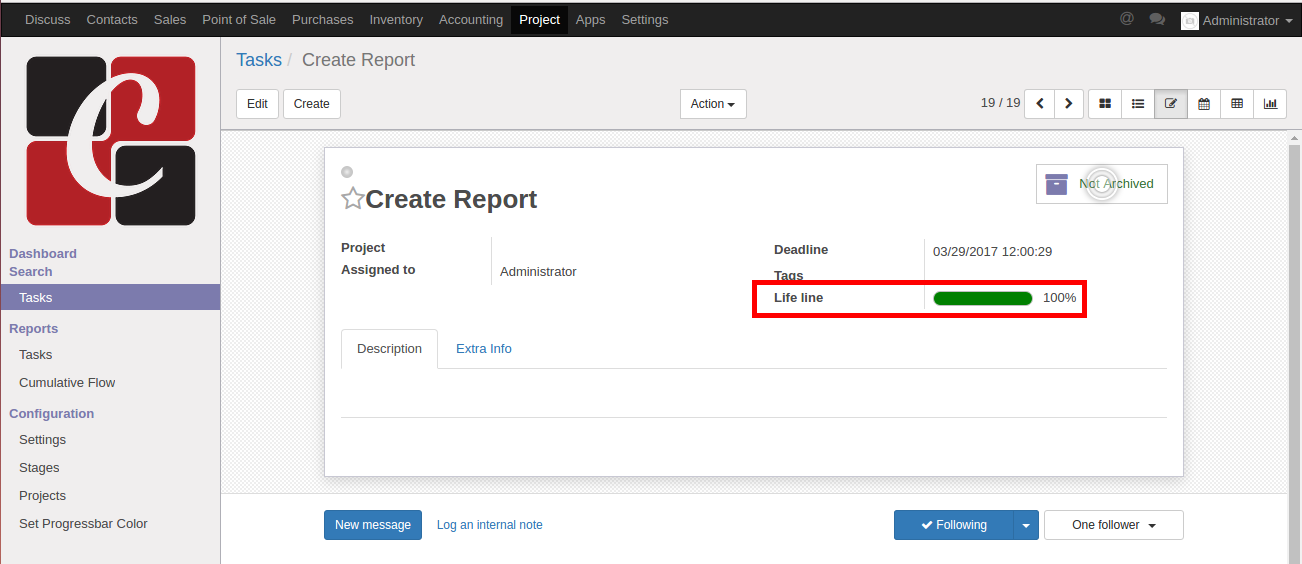Screen dimensions: 1302x564
Task: Click the Edit button
Action: coord(257,104)
